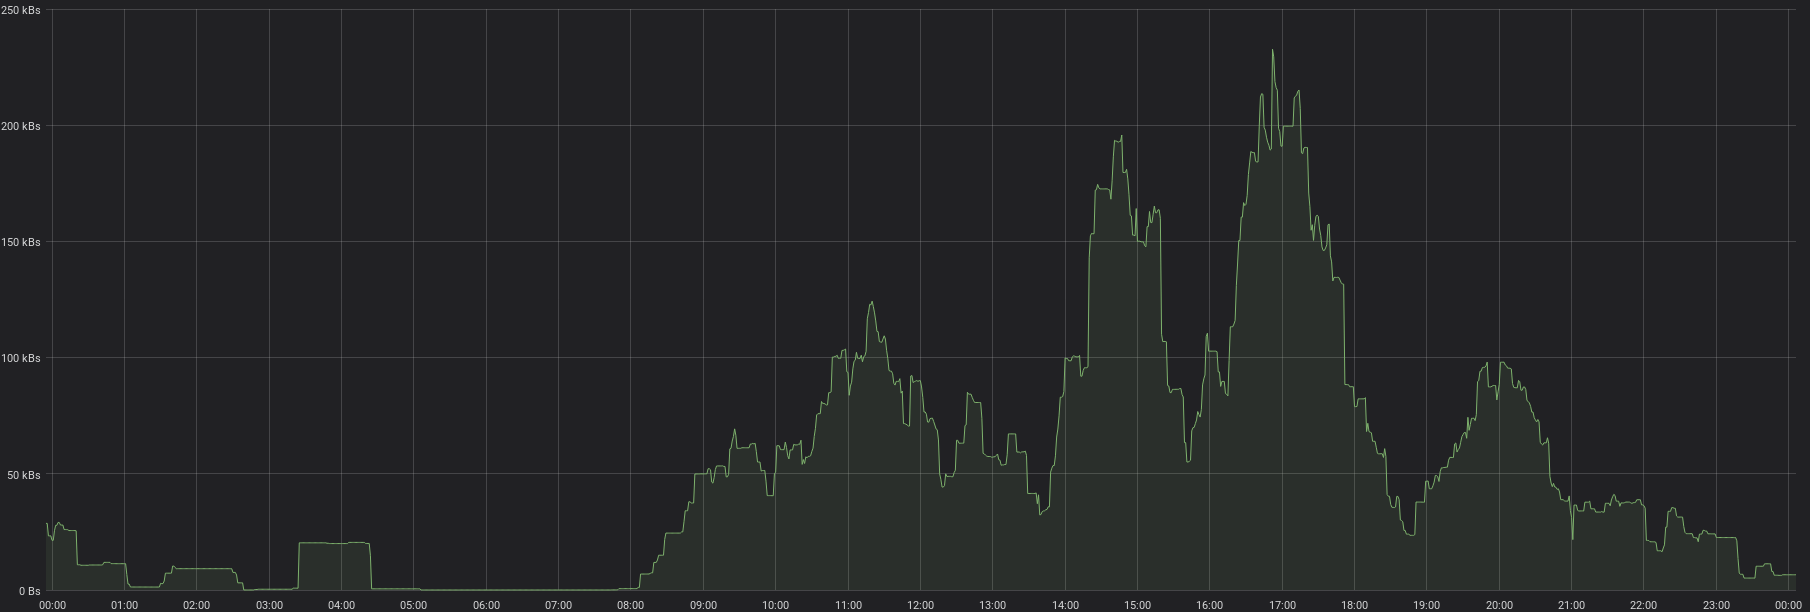Click the 17:00 time axis label
The height and width of the screenshot is (612, 1810).
coord(1282,605)
